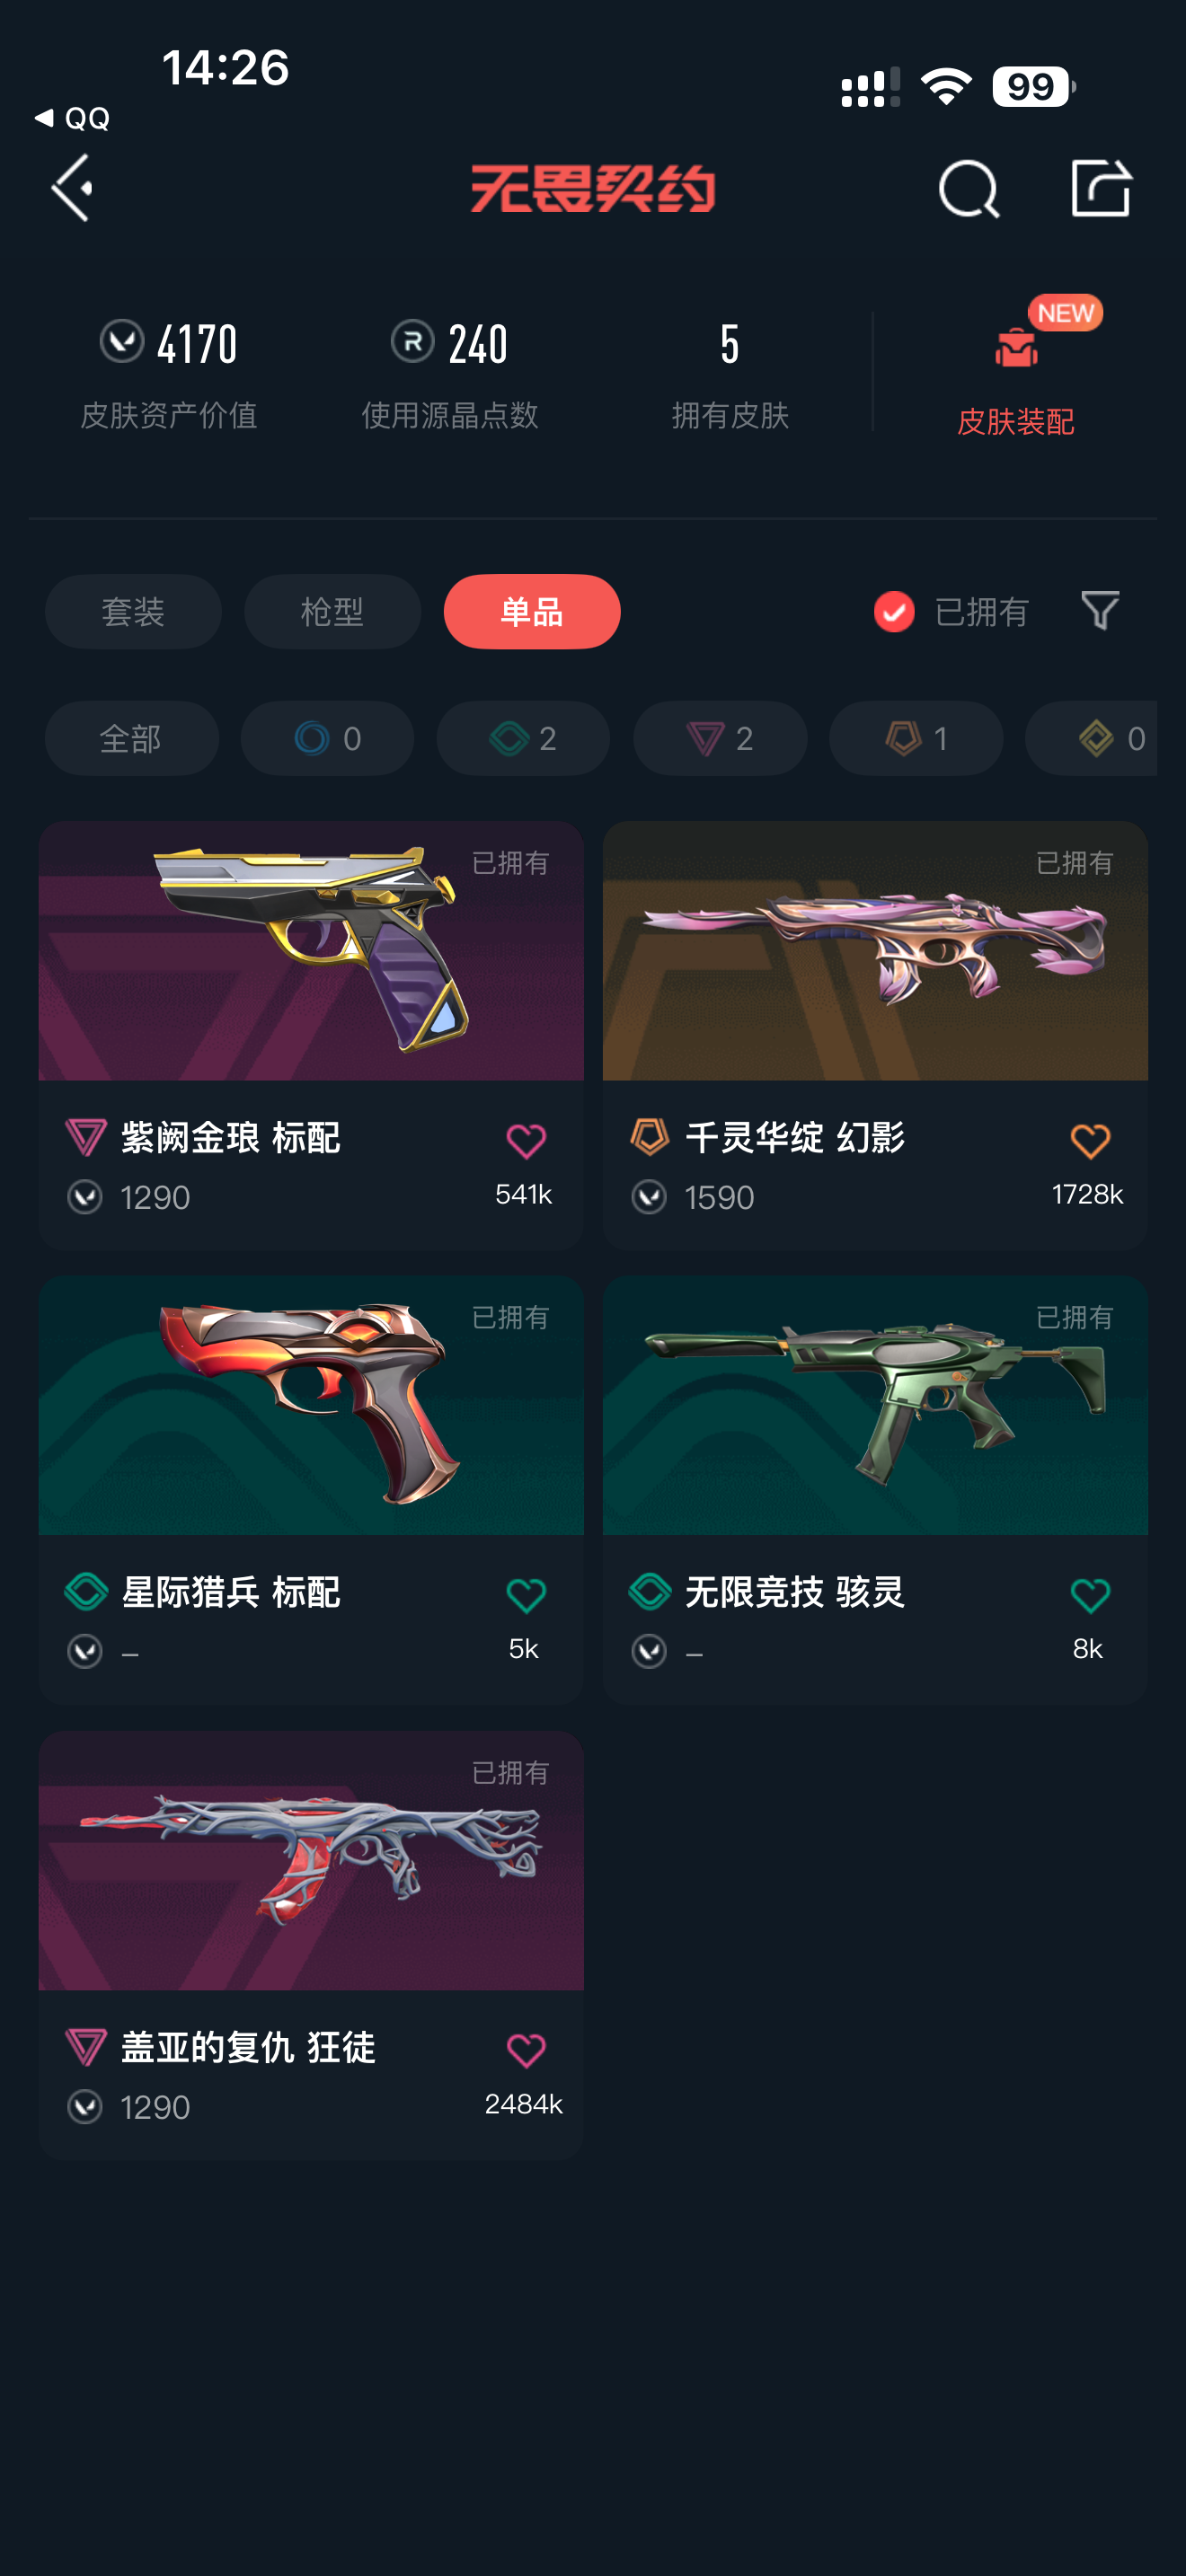This screenshot has width=1186, height=2576.
Task: Toggle heart on 星际猎兵 标配
Action: tap(526, 1595)
